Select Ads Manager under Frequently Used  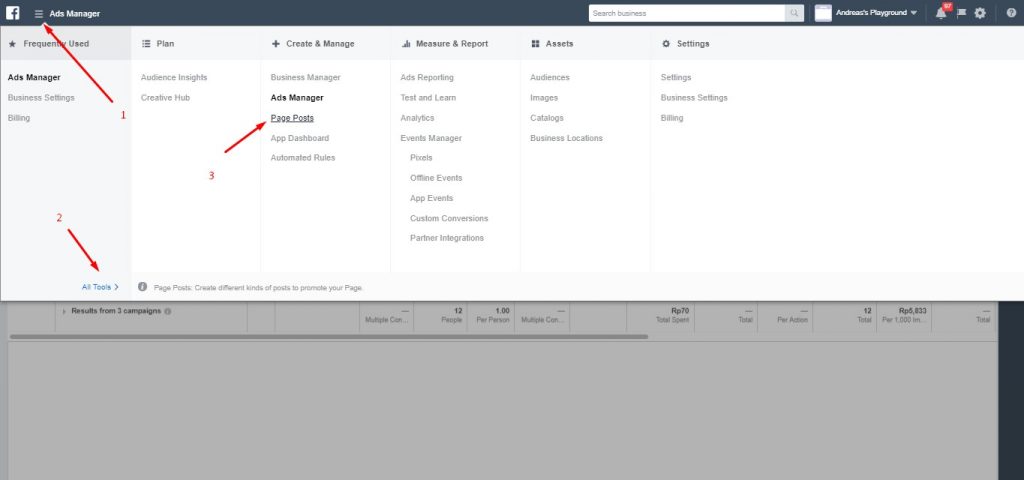click(34, 77)
